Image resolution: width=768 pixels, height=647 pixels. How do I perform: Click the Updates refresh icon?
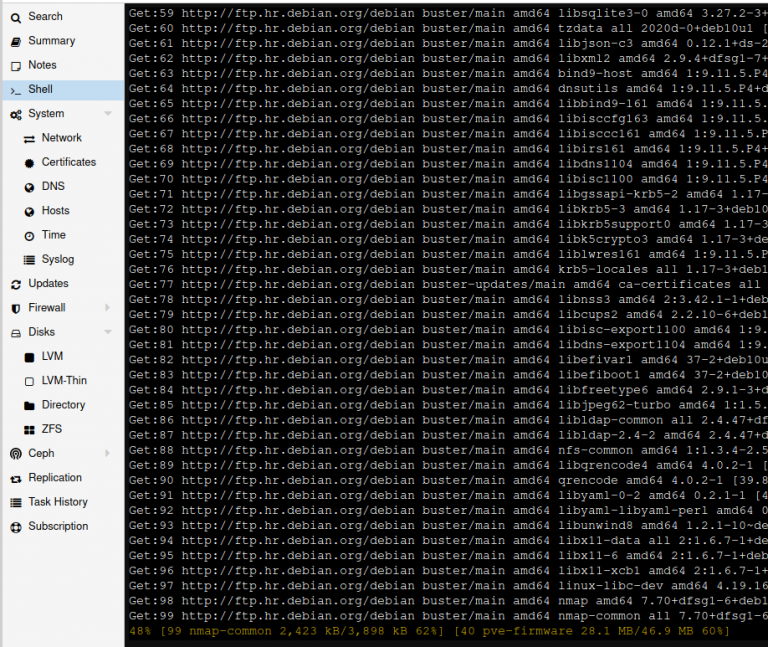click(x=16, y=284)
